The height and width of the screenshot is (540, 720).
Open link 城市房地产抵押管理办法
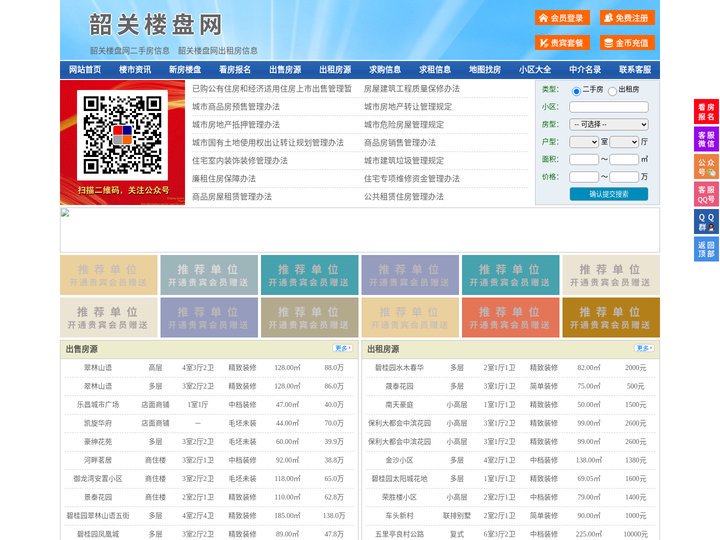pyautogui.click(x=236, y=124)
